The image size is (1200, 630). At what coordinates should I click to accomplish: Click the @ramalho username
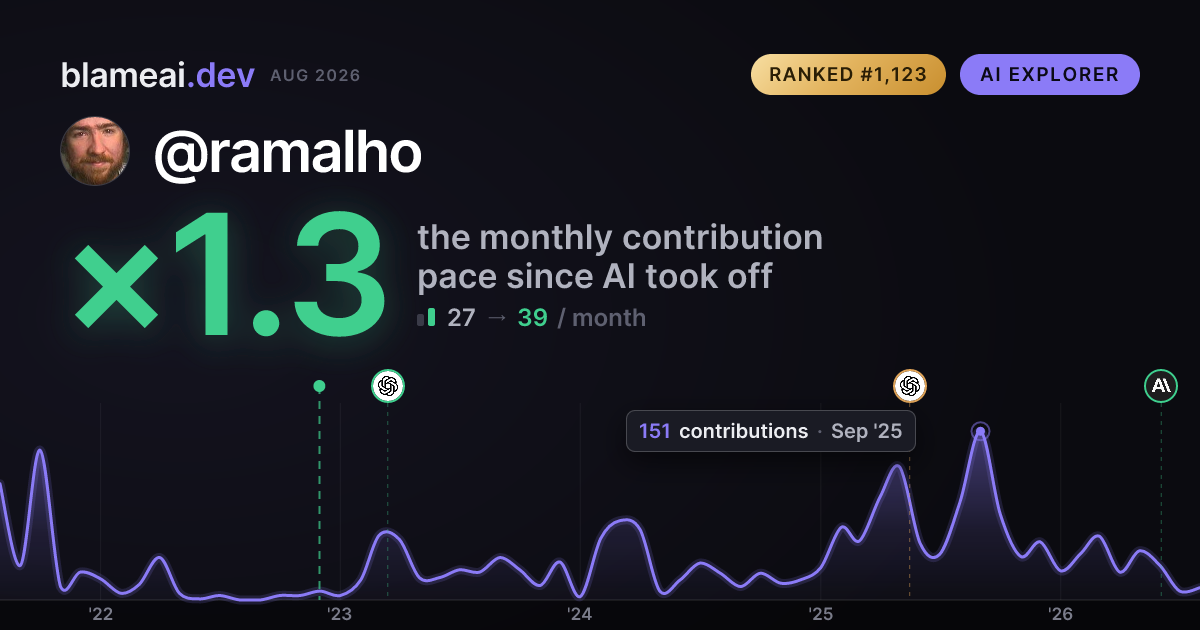pyautogui.click(x=288, y=152)
